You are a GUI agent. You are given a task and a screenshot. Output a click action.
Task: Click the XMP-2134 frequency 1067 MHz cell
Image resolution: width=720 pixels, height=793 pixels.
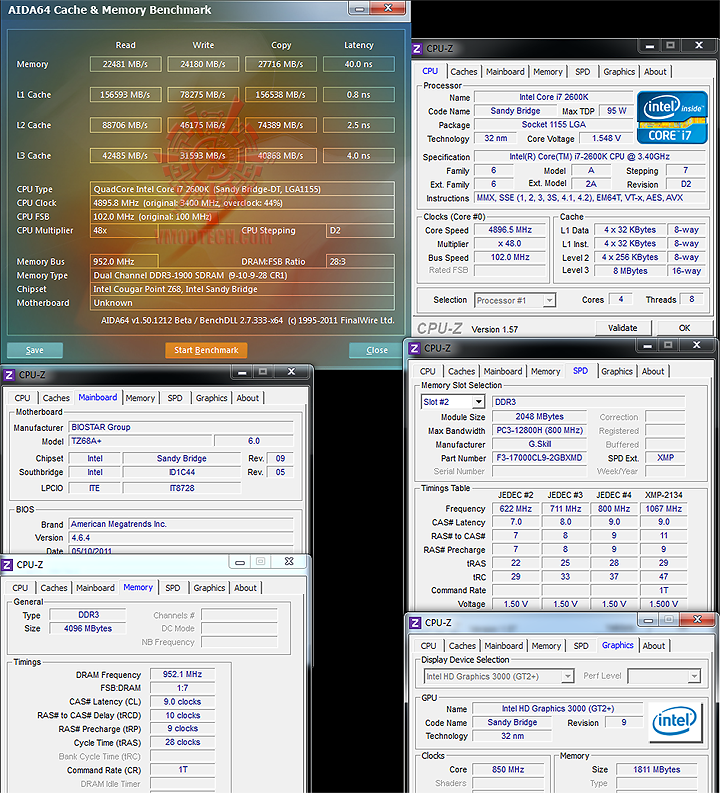click(663, 509)
